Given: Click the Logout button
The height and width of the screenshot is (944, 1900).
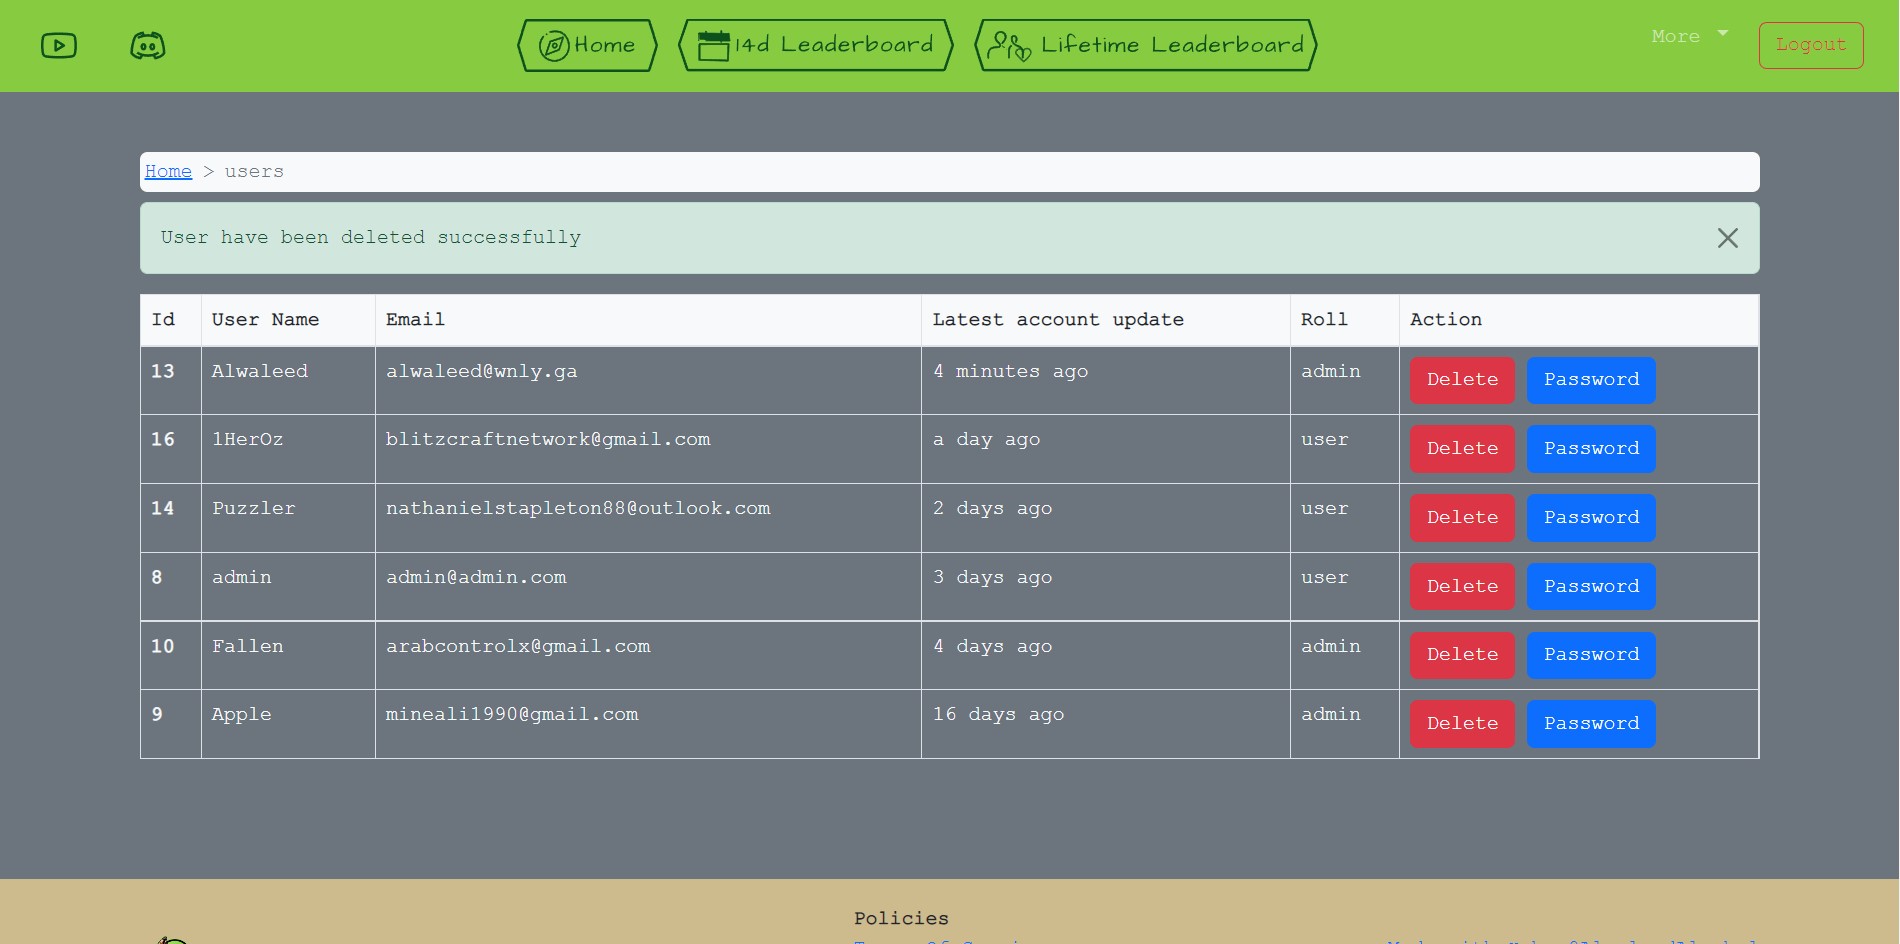Looking at the screenshot, I should click(x=1811, y=45).
